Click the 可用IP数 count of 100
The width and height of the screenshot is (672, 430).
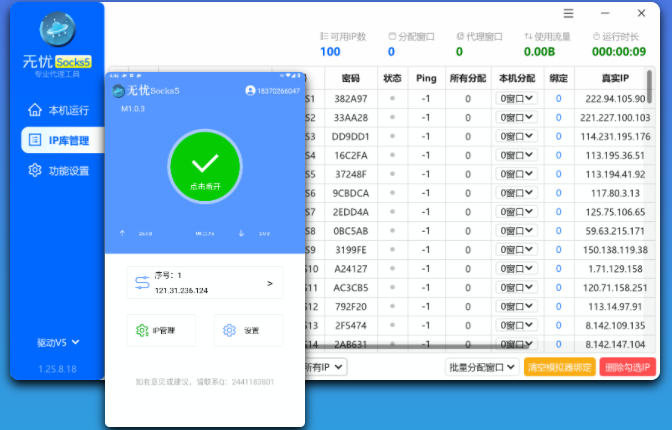coord(330,52)
